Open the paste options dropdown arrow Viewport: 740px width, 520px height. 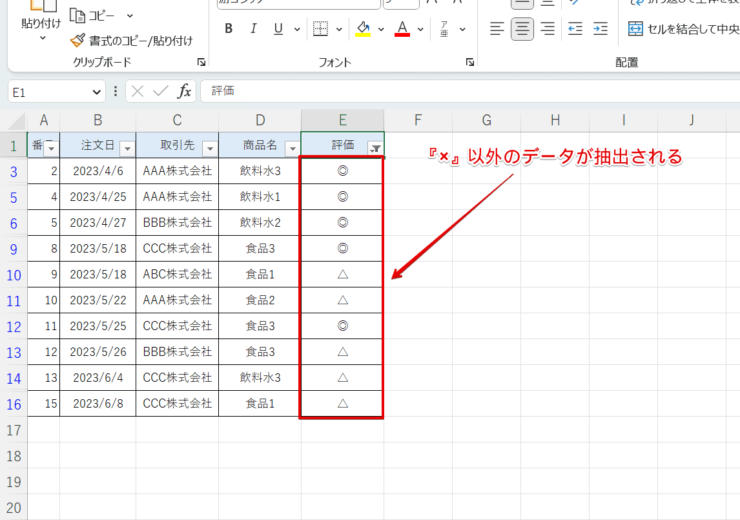[x=42, y=38]
